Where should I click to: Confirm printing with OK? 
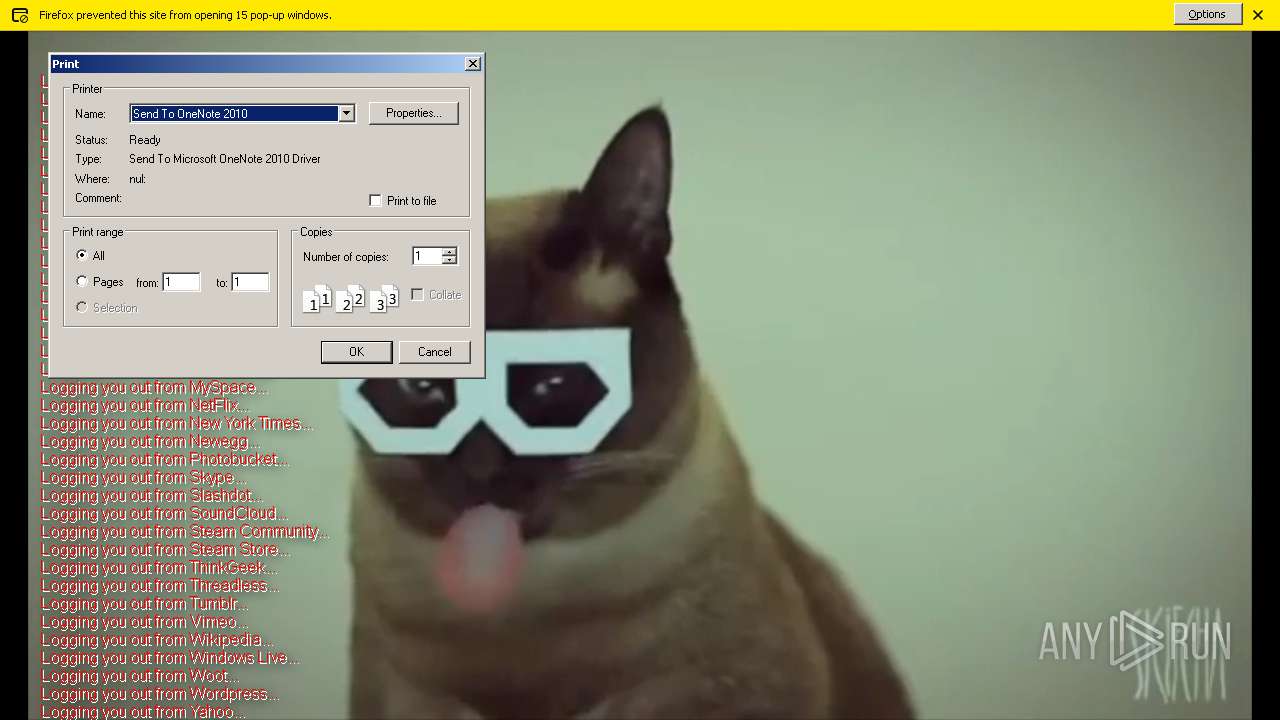[x=356, y=352]
